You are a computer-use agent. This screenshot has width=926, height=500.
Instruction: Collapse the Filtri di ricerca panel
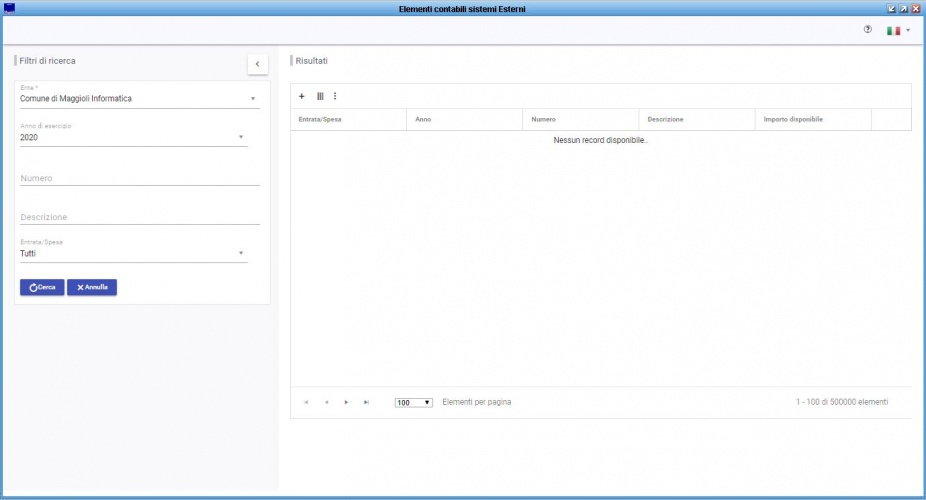tap(257, 64)
